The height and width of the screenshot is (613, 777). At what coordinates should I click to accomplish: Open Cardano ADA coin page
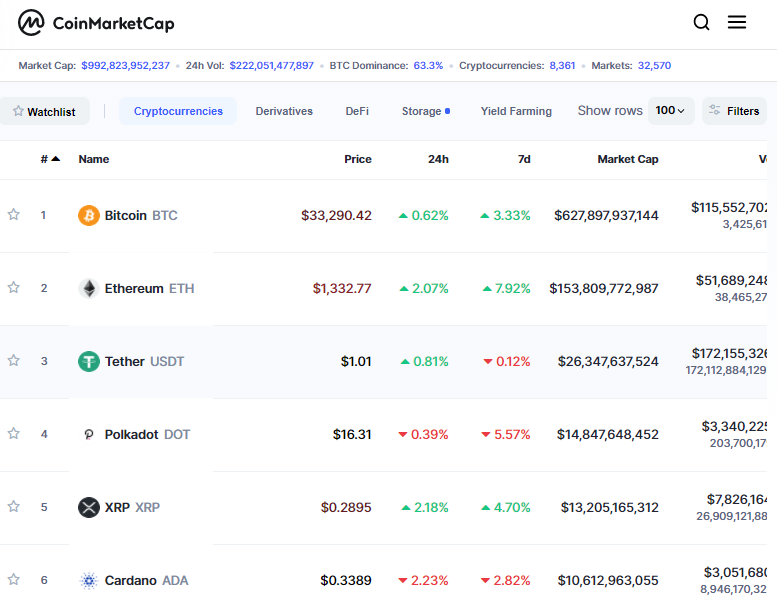(x=146, y=580)
